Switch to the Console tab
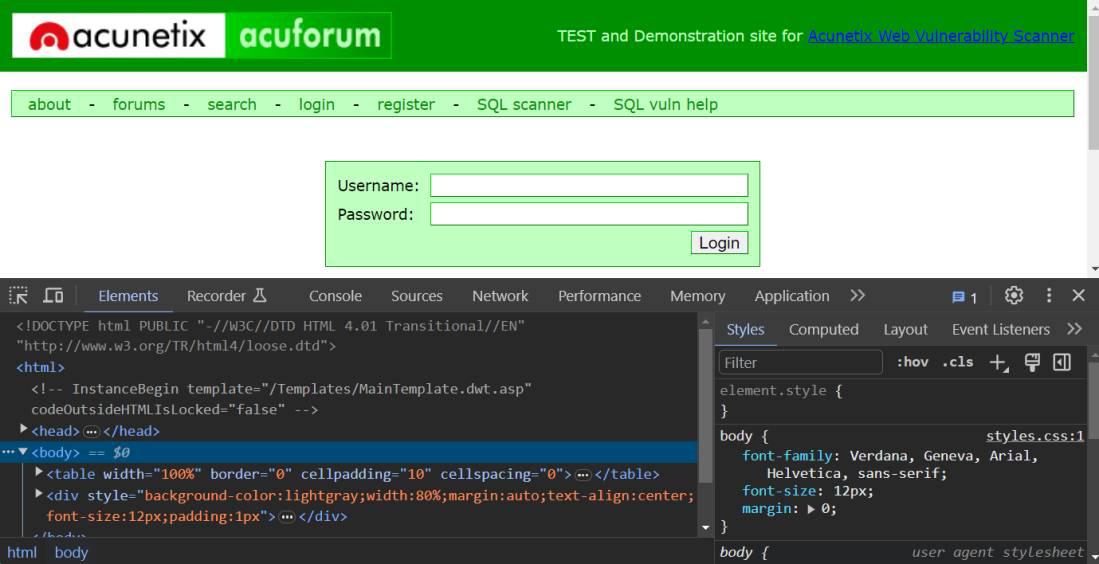 [335, 296]
